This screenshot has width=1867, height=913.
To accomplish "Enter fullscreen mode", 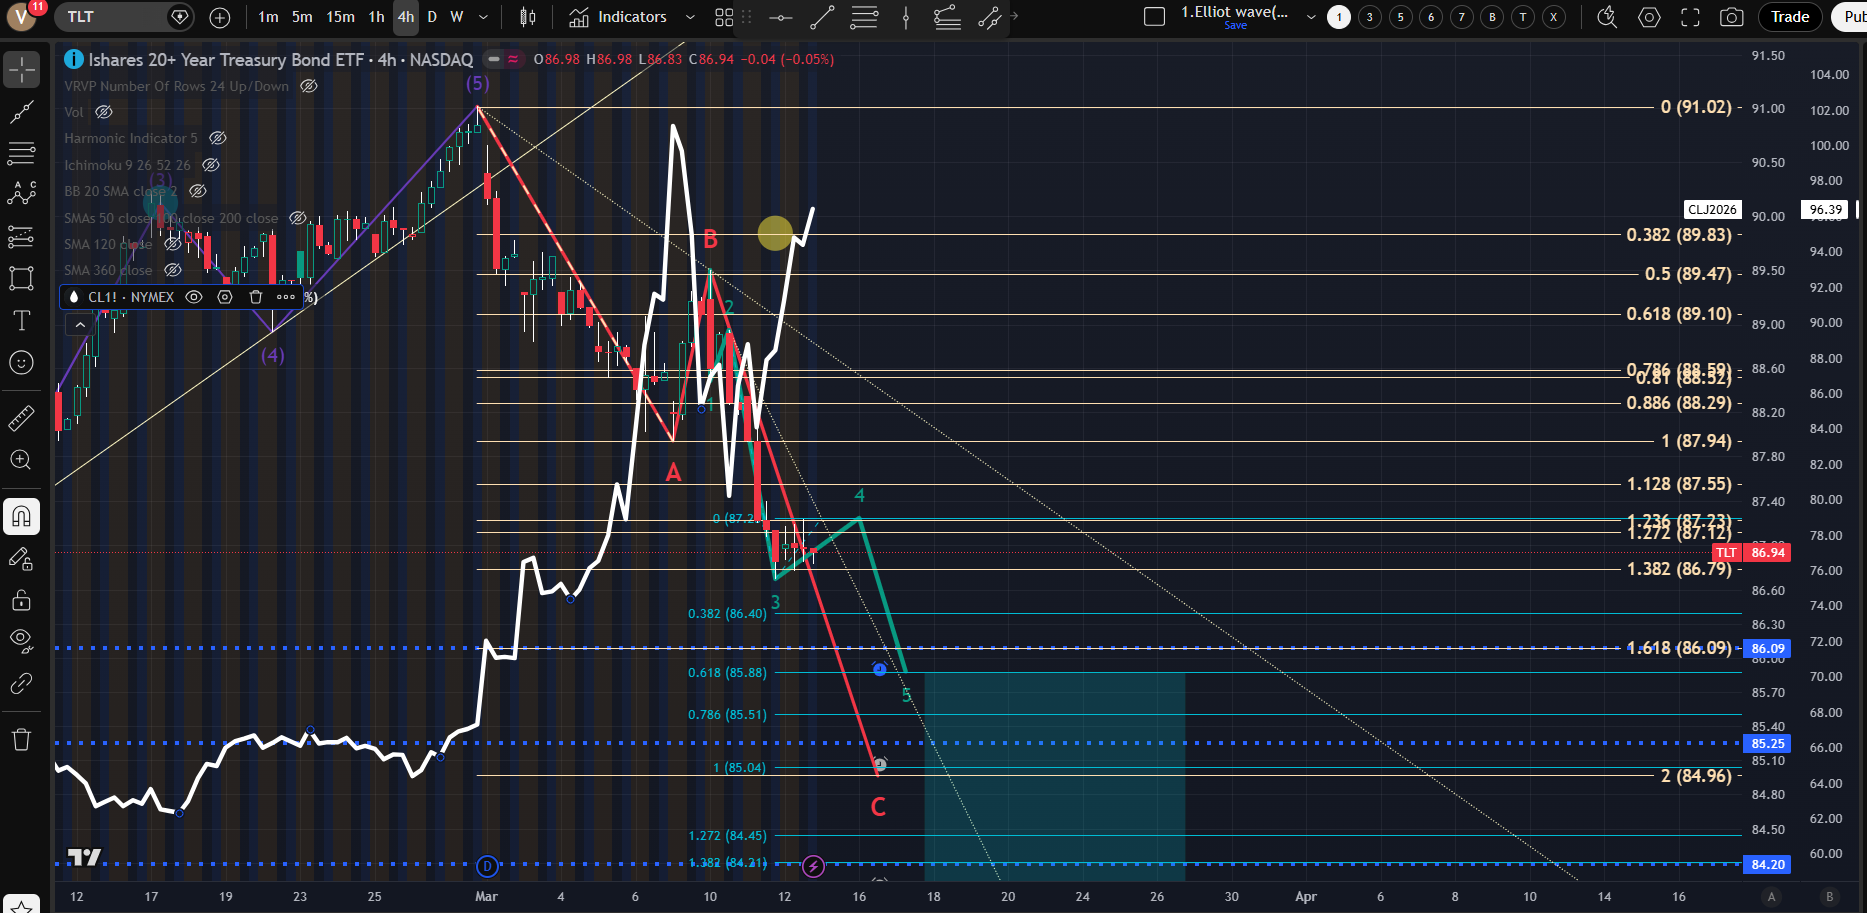I will 1690,17.
